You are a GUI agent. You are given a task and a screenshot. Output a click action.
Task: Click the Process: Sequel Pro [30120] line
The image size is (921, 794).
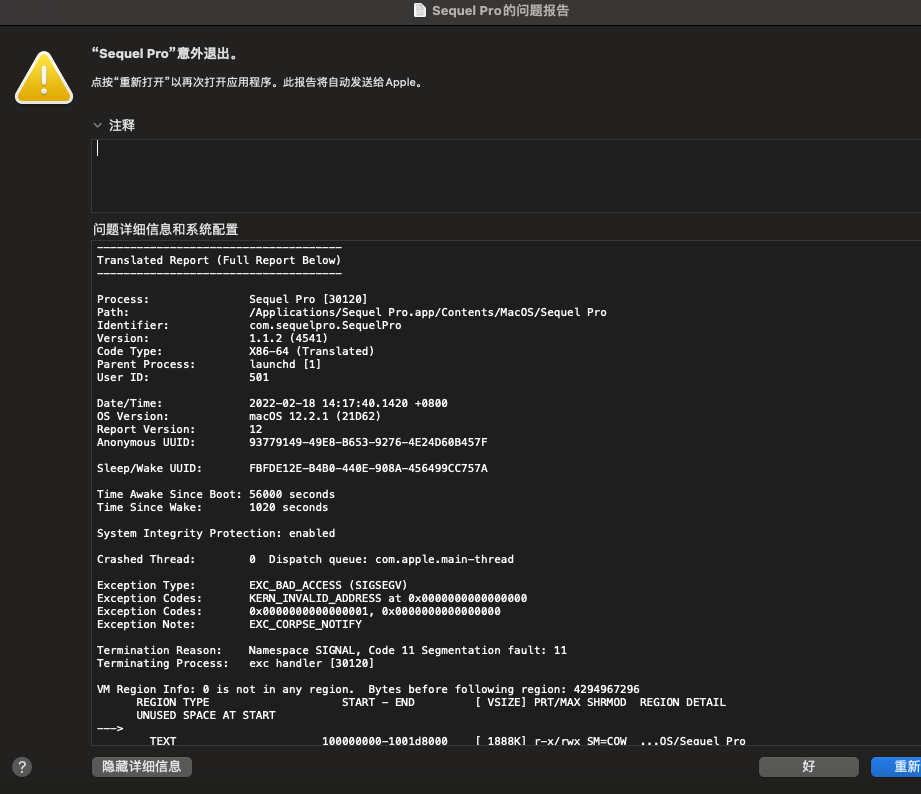click(x=232, y=299)
